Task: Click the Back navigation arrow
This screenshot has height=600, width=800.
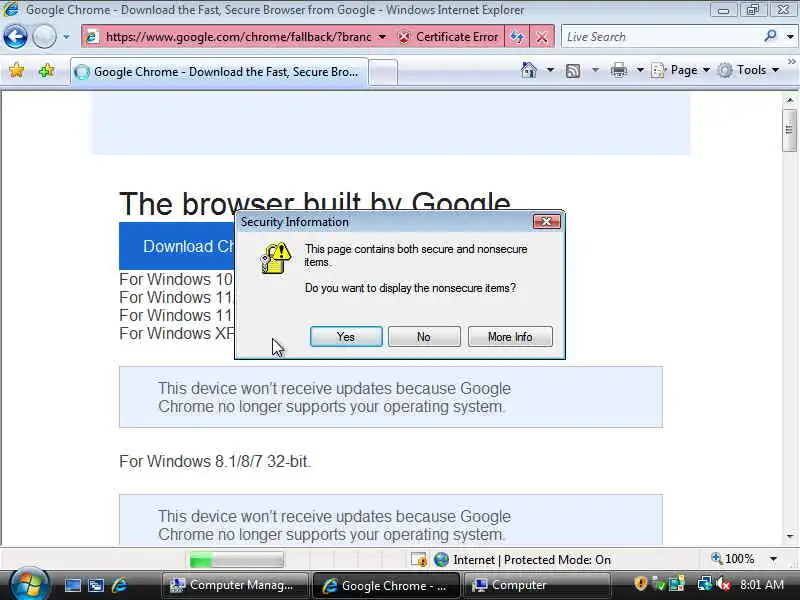Action: (15, 37)
